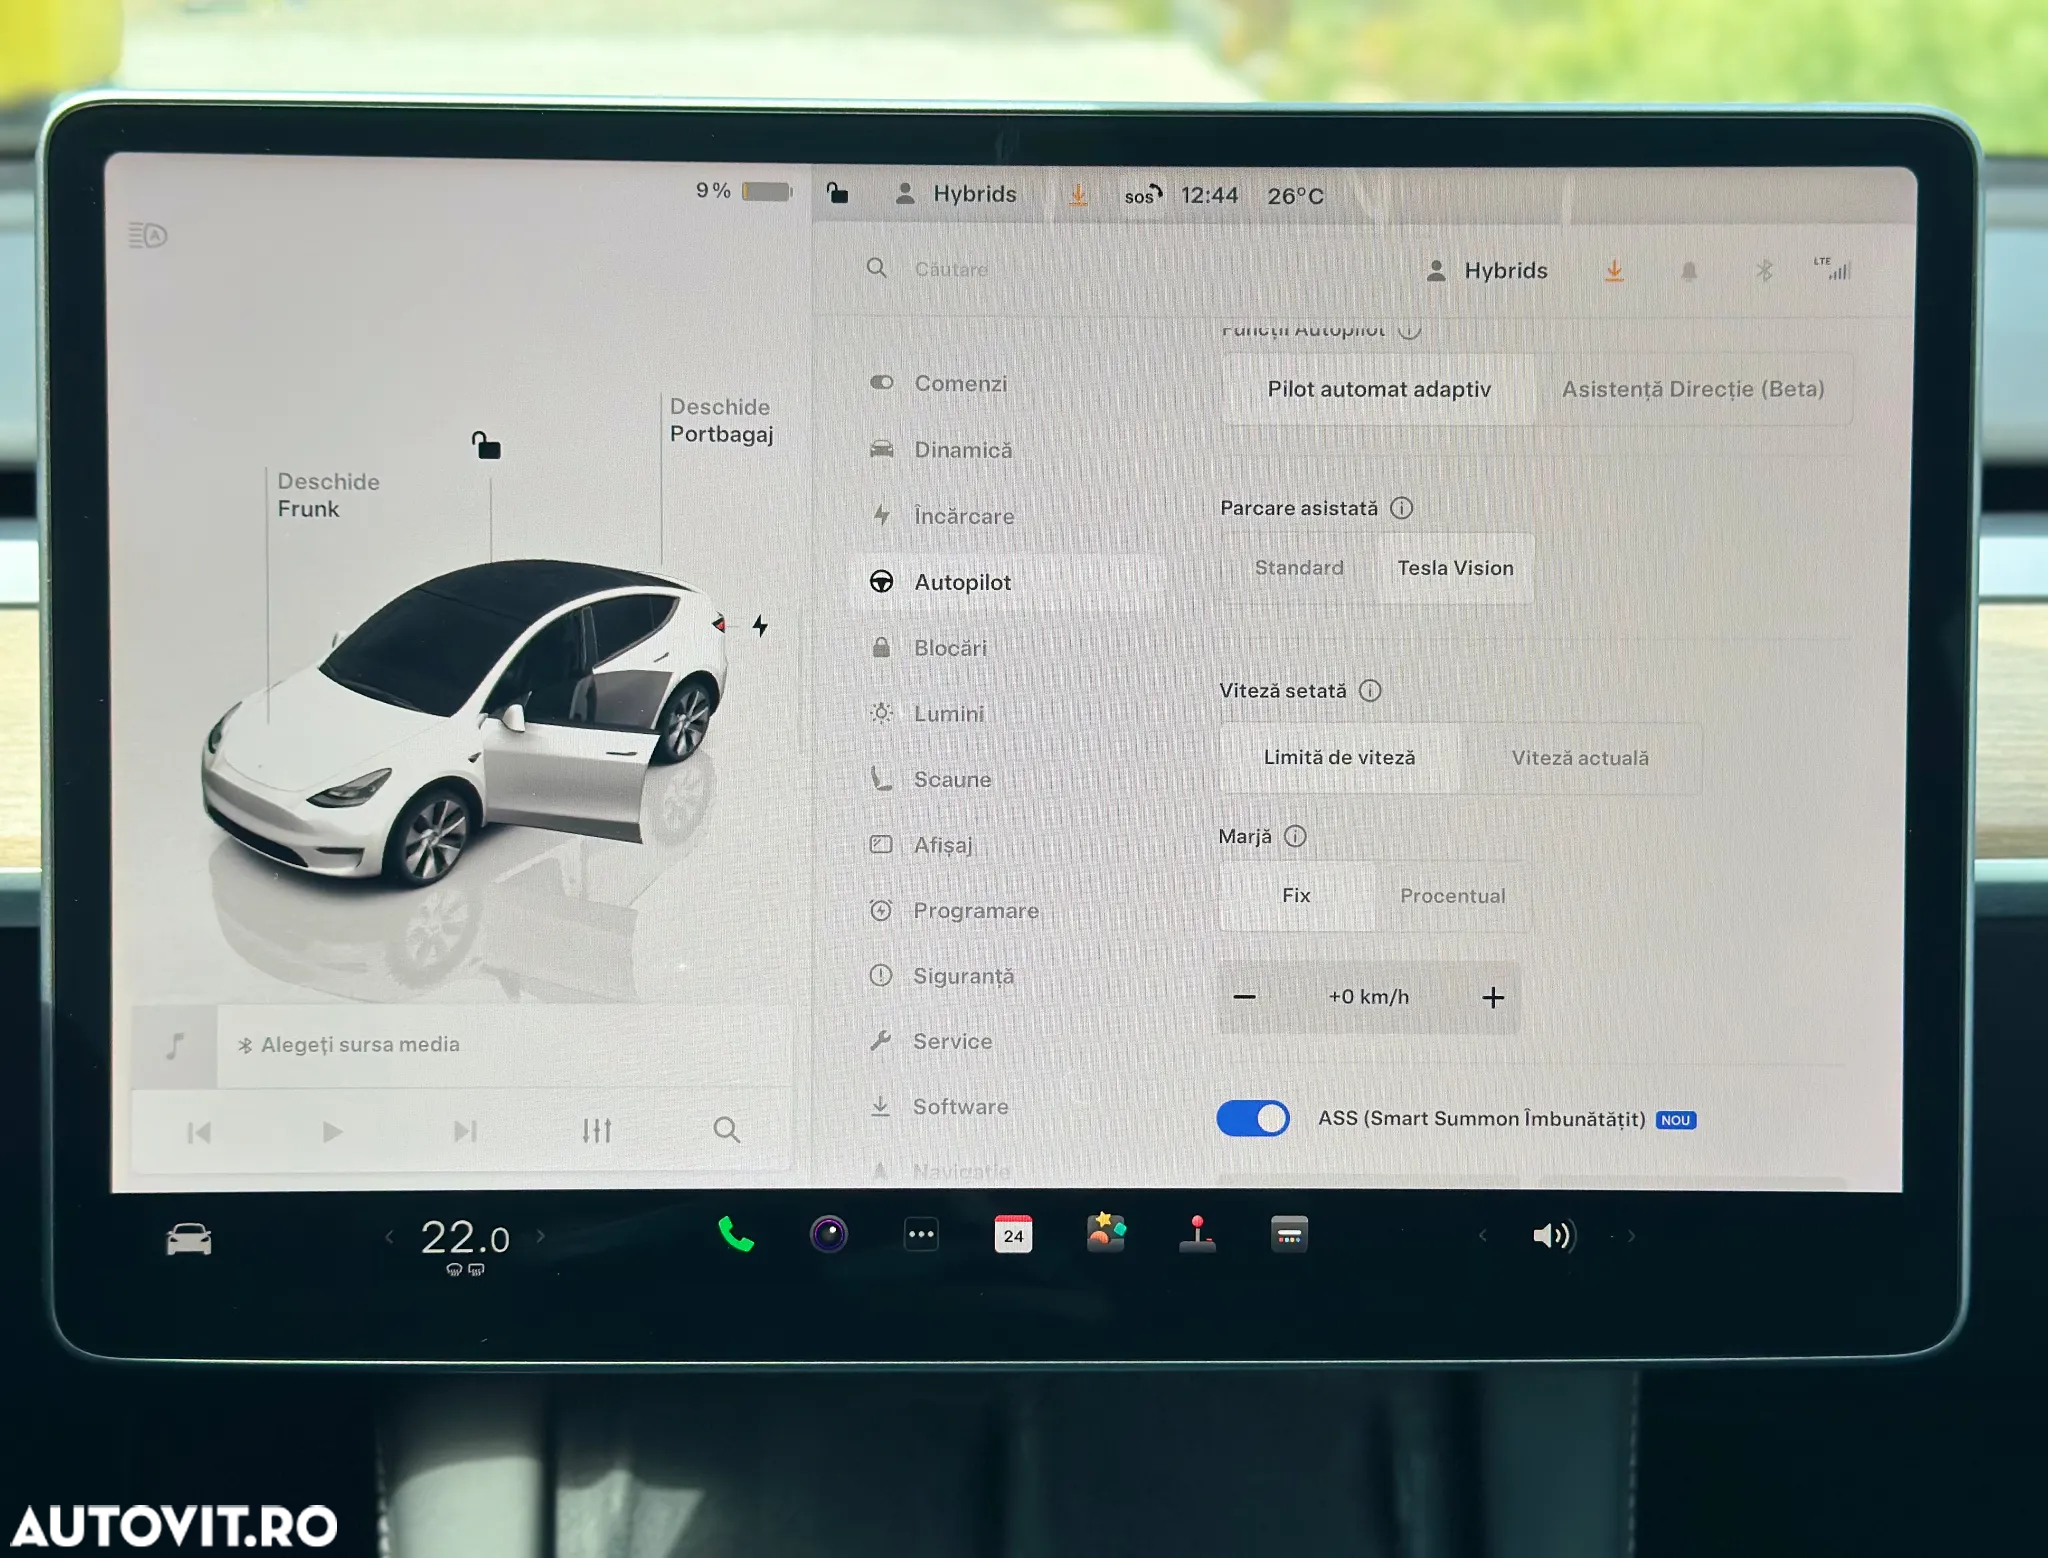Image resolution: width=2048 pixels, height=1558 pixels.
Task: Open the dock app right of joystick
Action: coord(1289,1234)
